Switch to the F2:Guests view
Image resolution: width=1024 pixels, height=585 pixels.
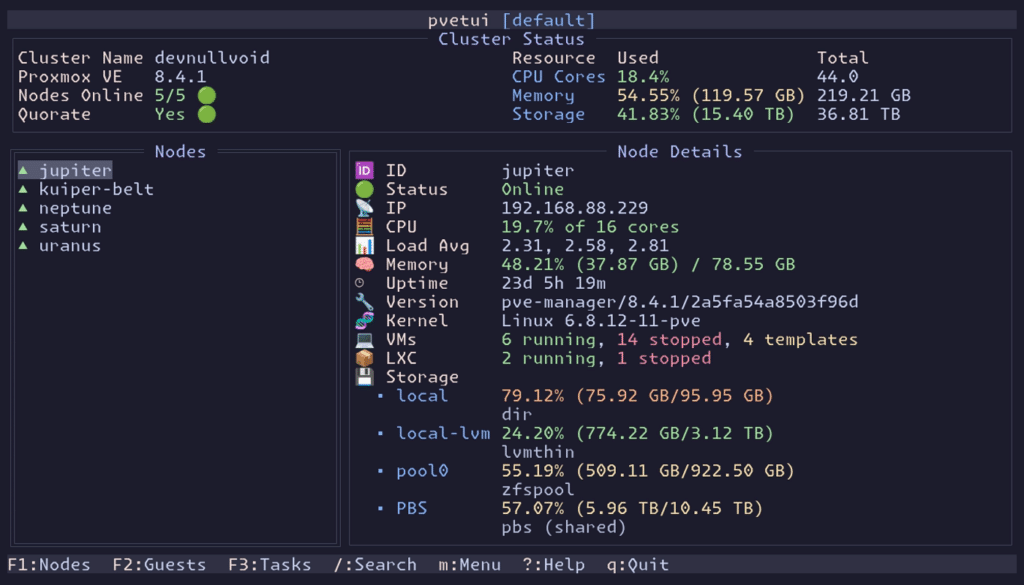coord(159,565)
